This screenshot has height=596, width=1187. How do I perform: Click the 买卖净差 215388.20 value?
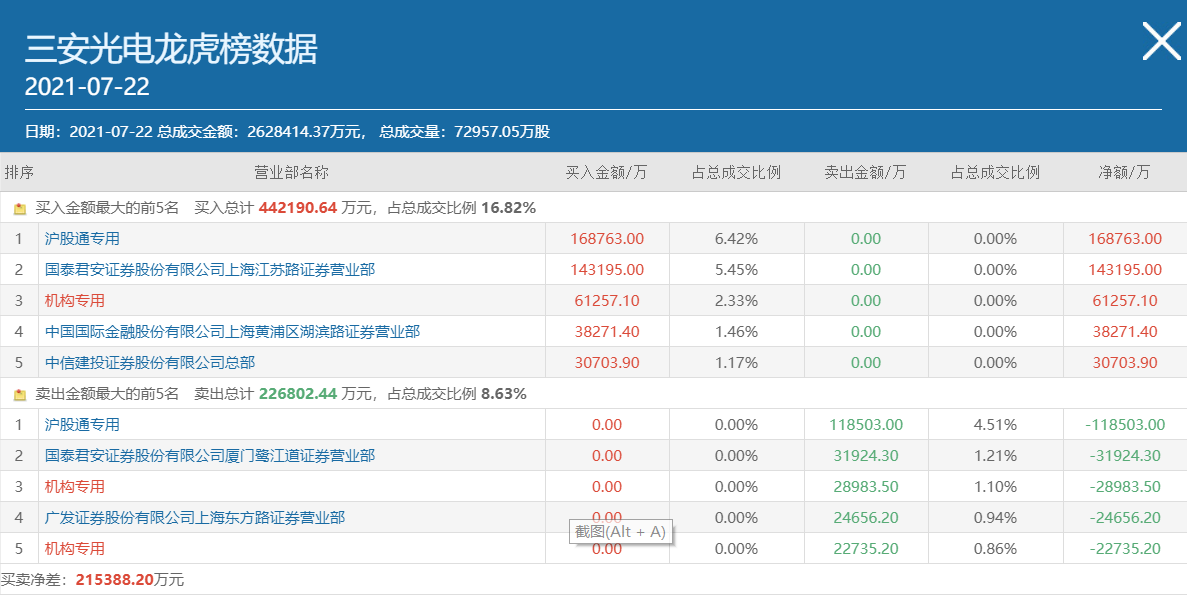click(116, 581)
